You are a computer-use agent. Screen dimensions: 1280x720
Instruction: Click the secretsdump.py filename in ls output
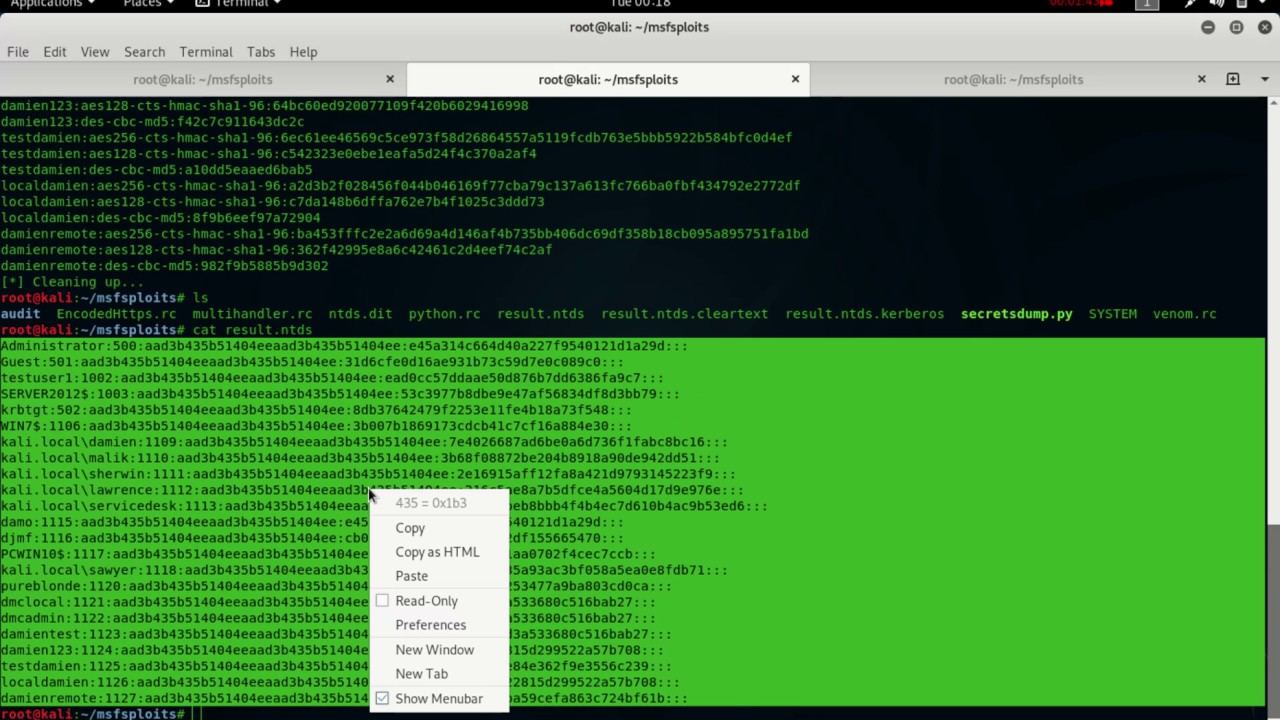point(1016,314)
